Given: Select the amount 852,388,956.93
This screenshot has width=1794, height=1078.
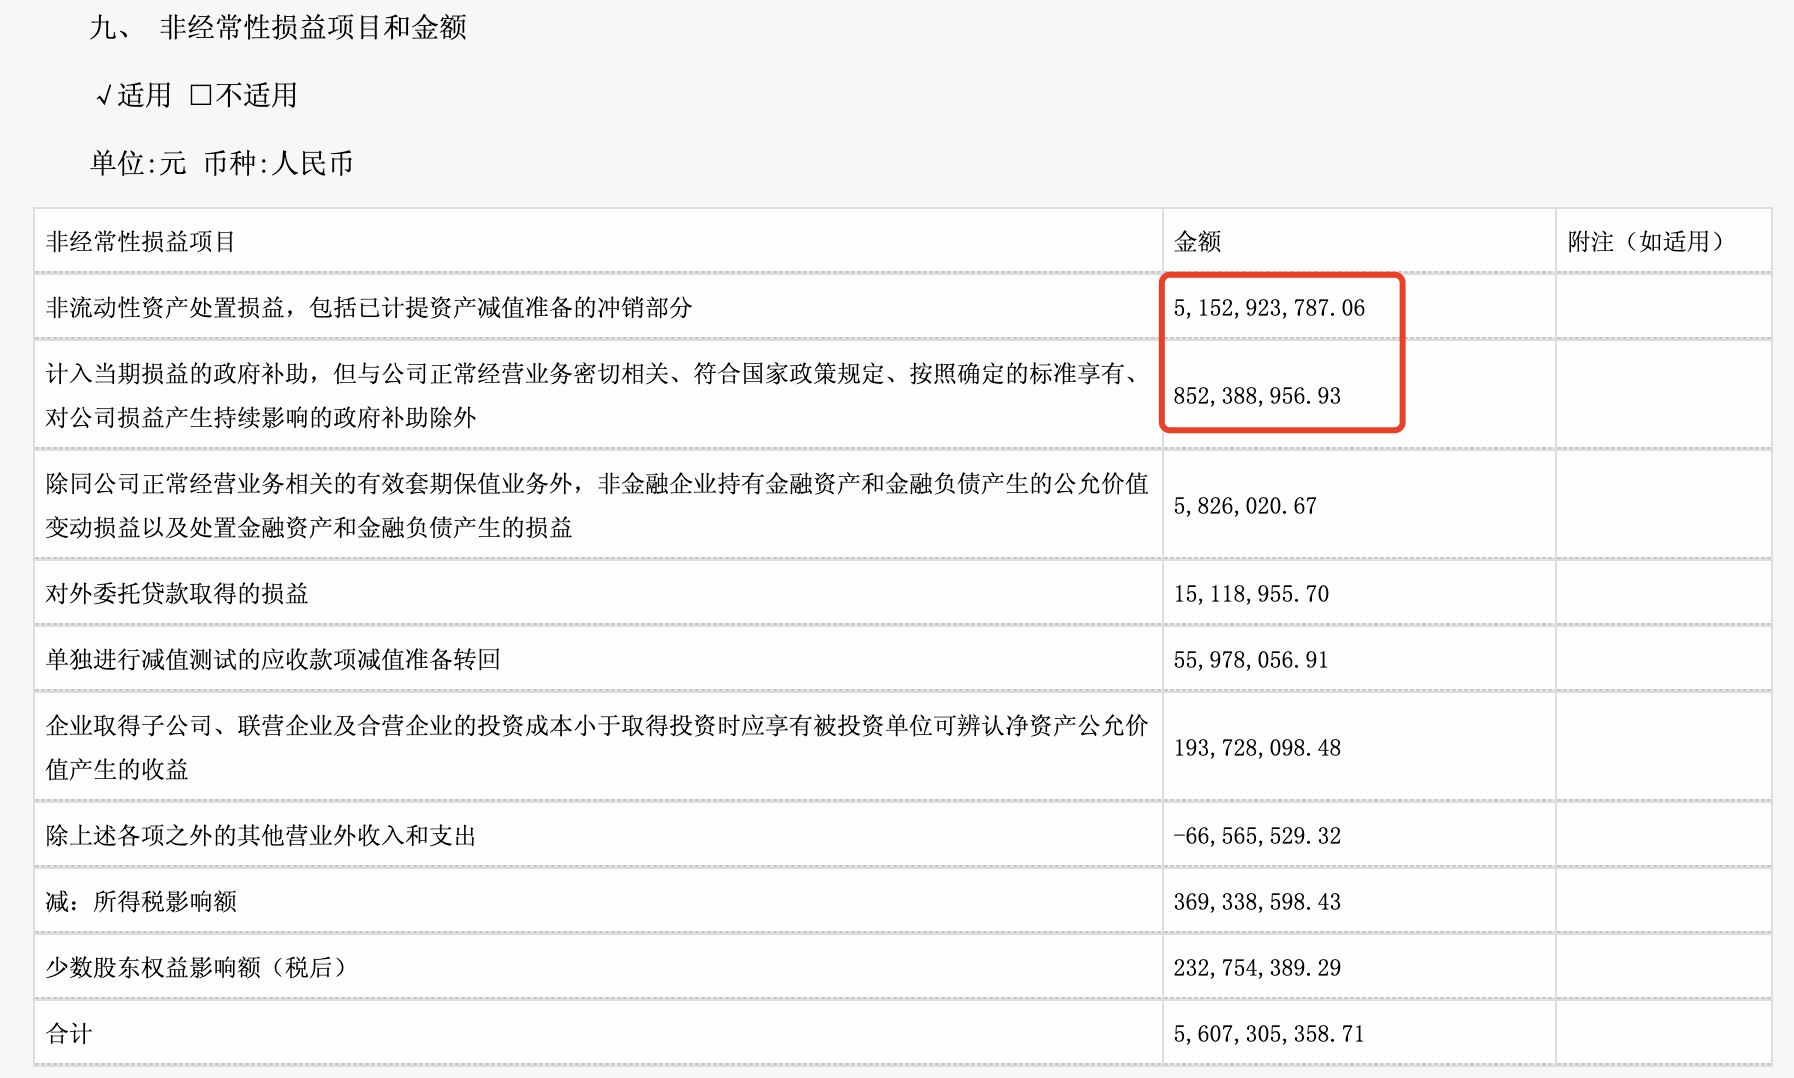Looking at the screenshot, I should [x=1257, y=395].
